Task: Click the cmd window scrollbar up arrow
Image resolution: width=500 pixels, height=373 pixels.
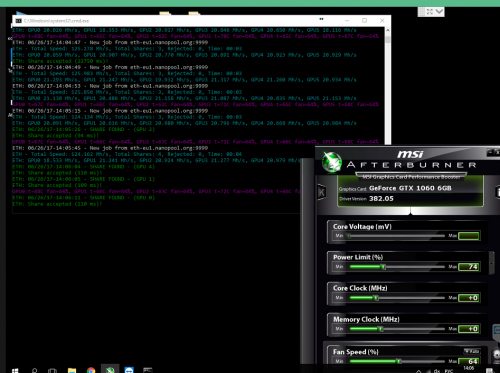Action: pyautogui.click(x=388, y=30)
